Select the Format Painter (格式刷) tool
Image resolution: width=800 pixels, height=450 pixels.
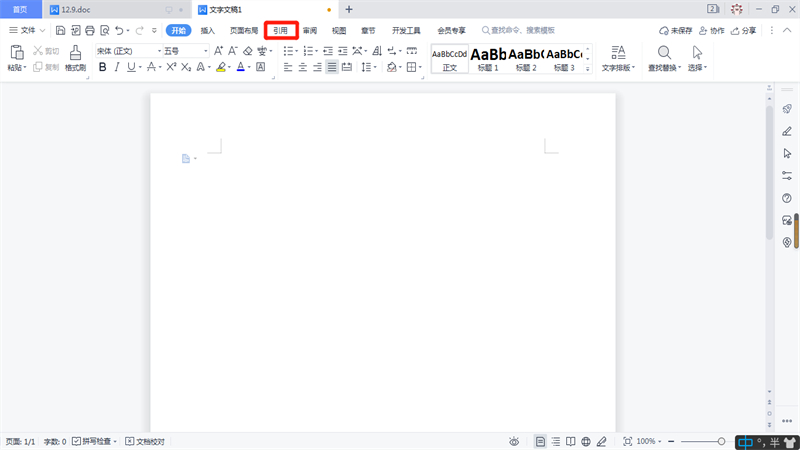point(76,58)
